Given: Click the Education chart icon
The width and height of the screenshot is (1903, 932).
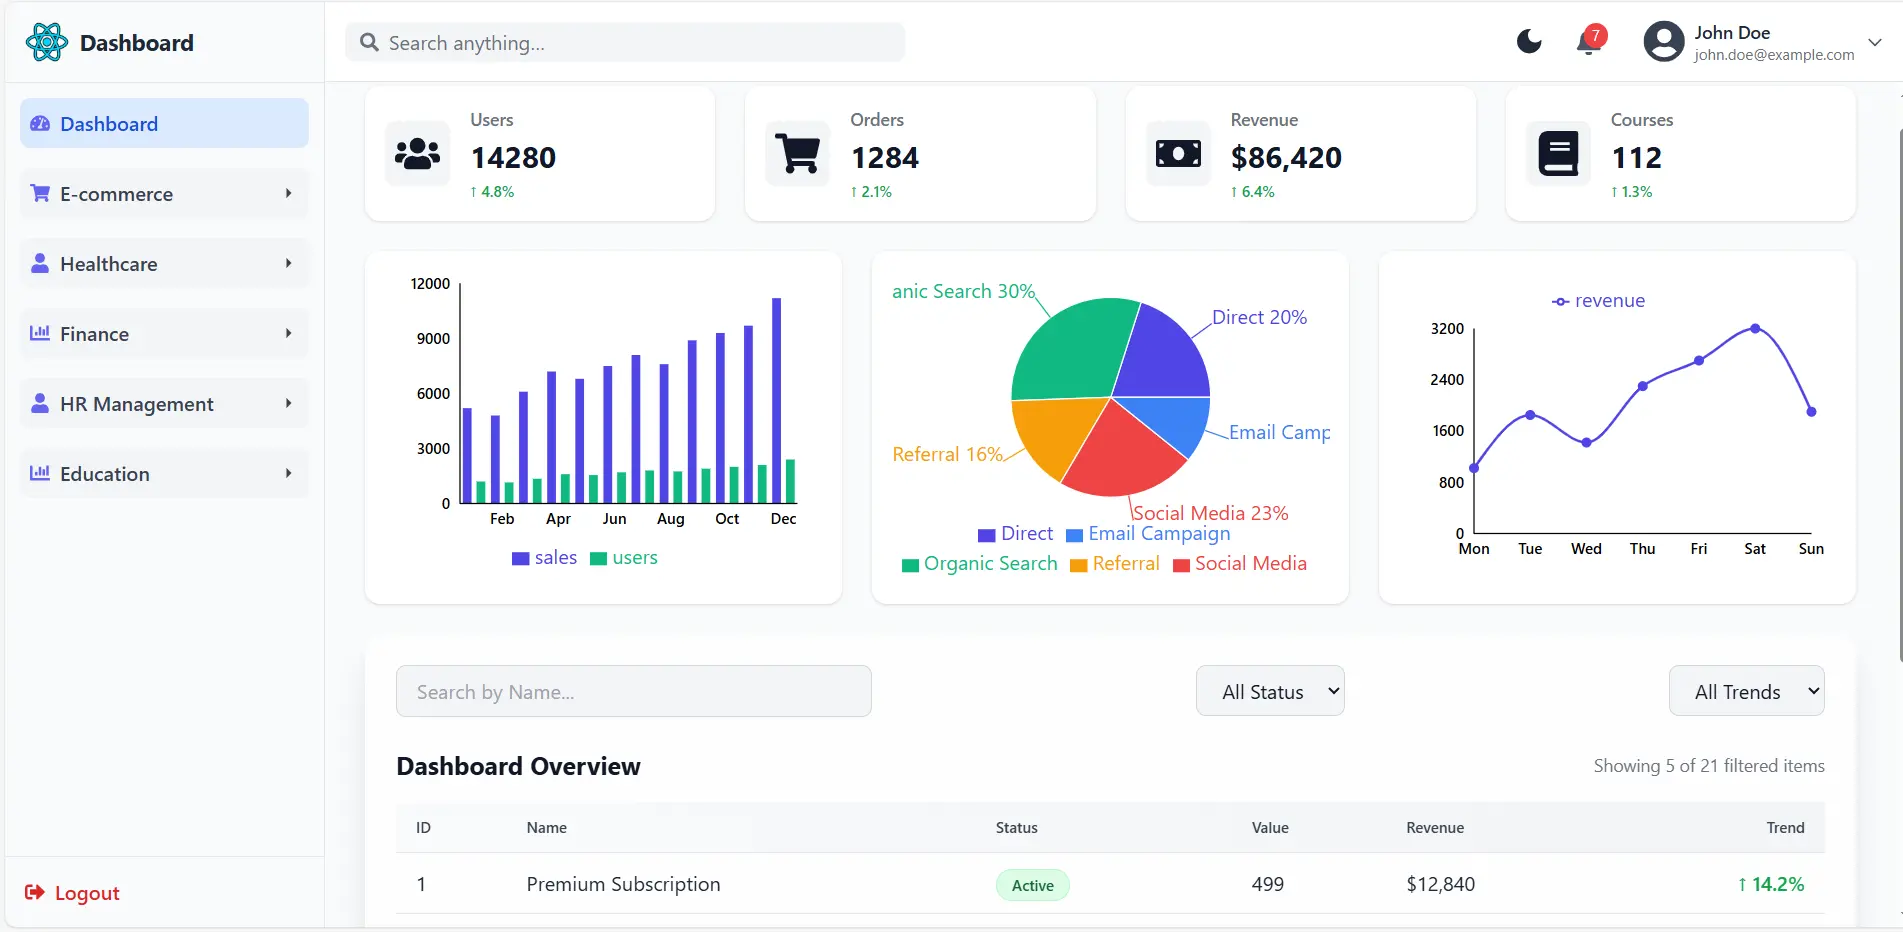Looking at the screenshot, I should coord(40,473).
